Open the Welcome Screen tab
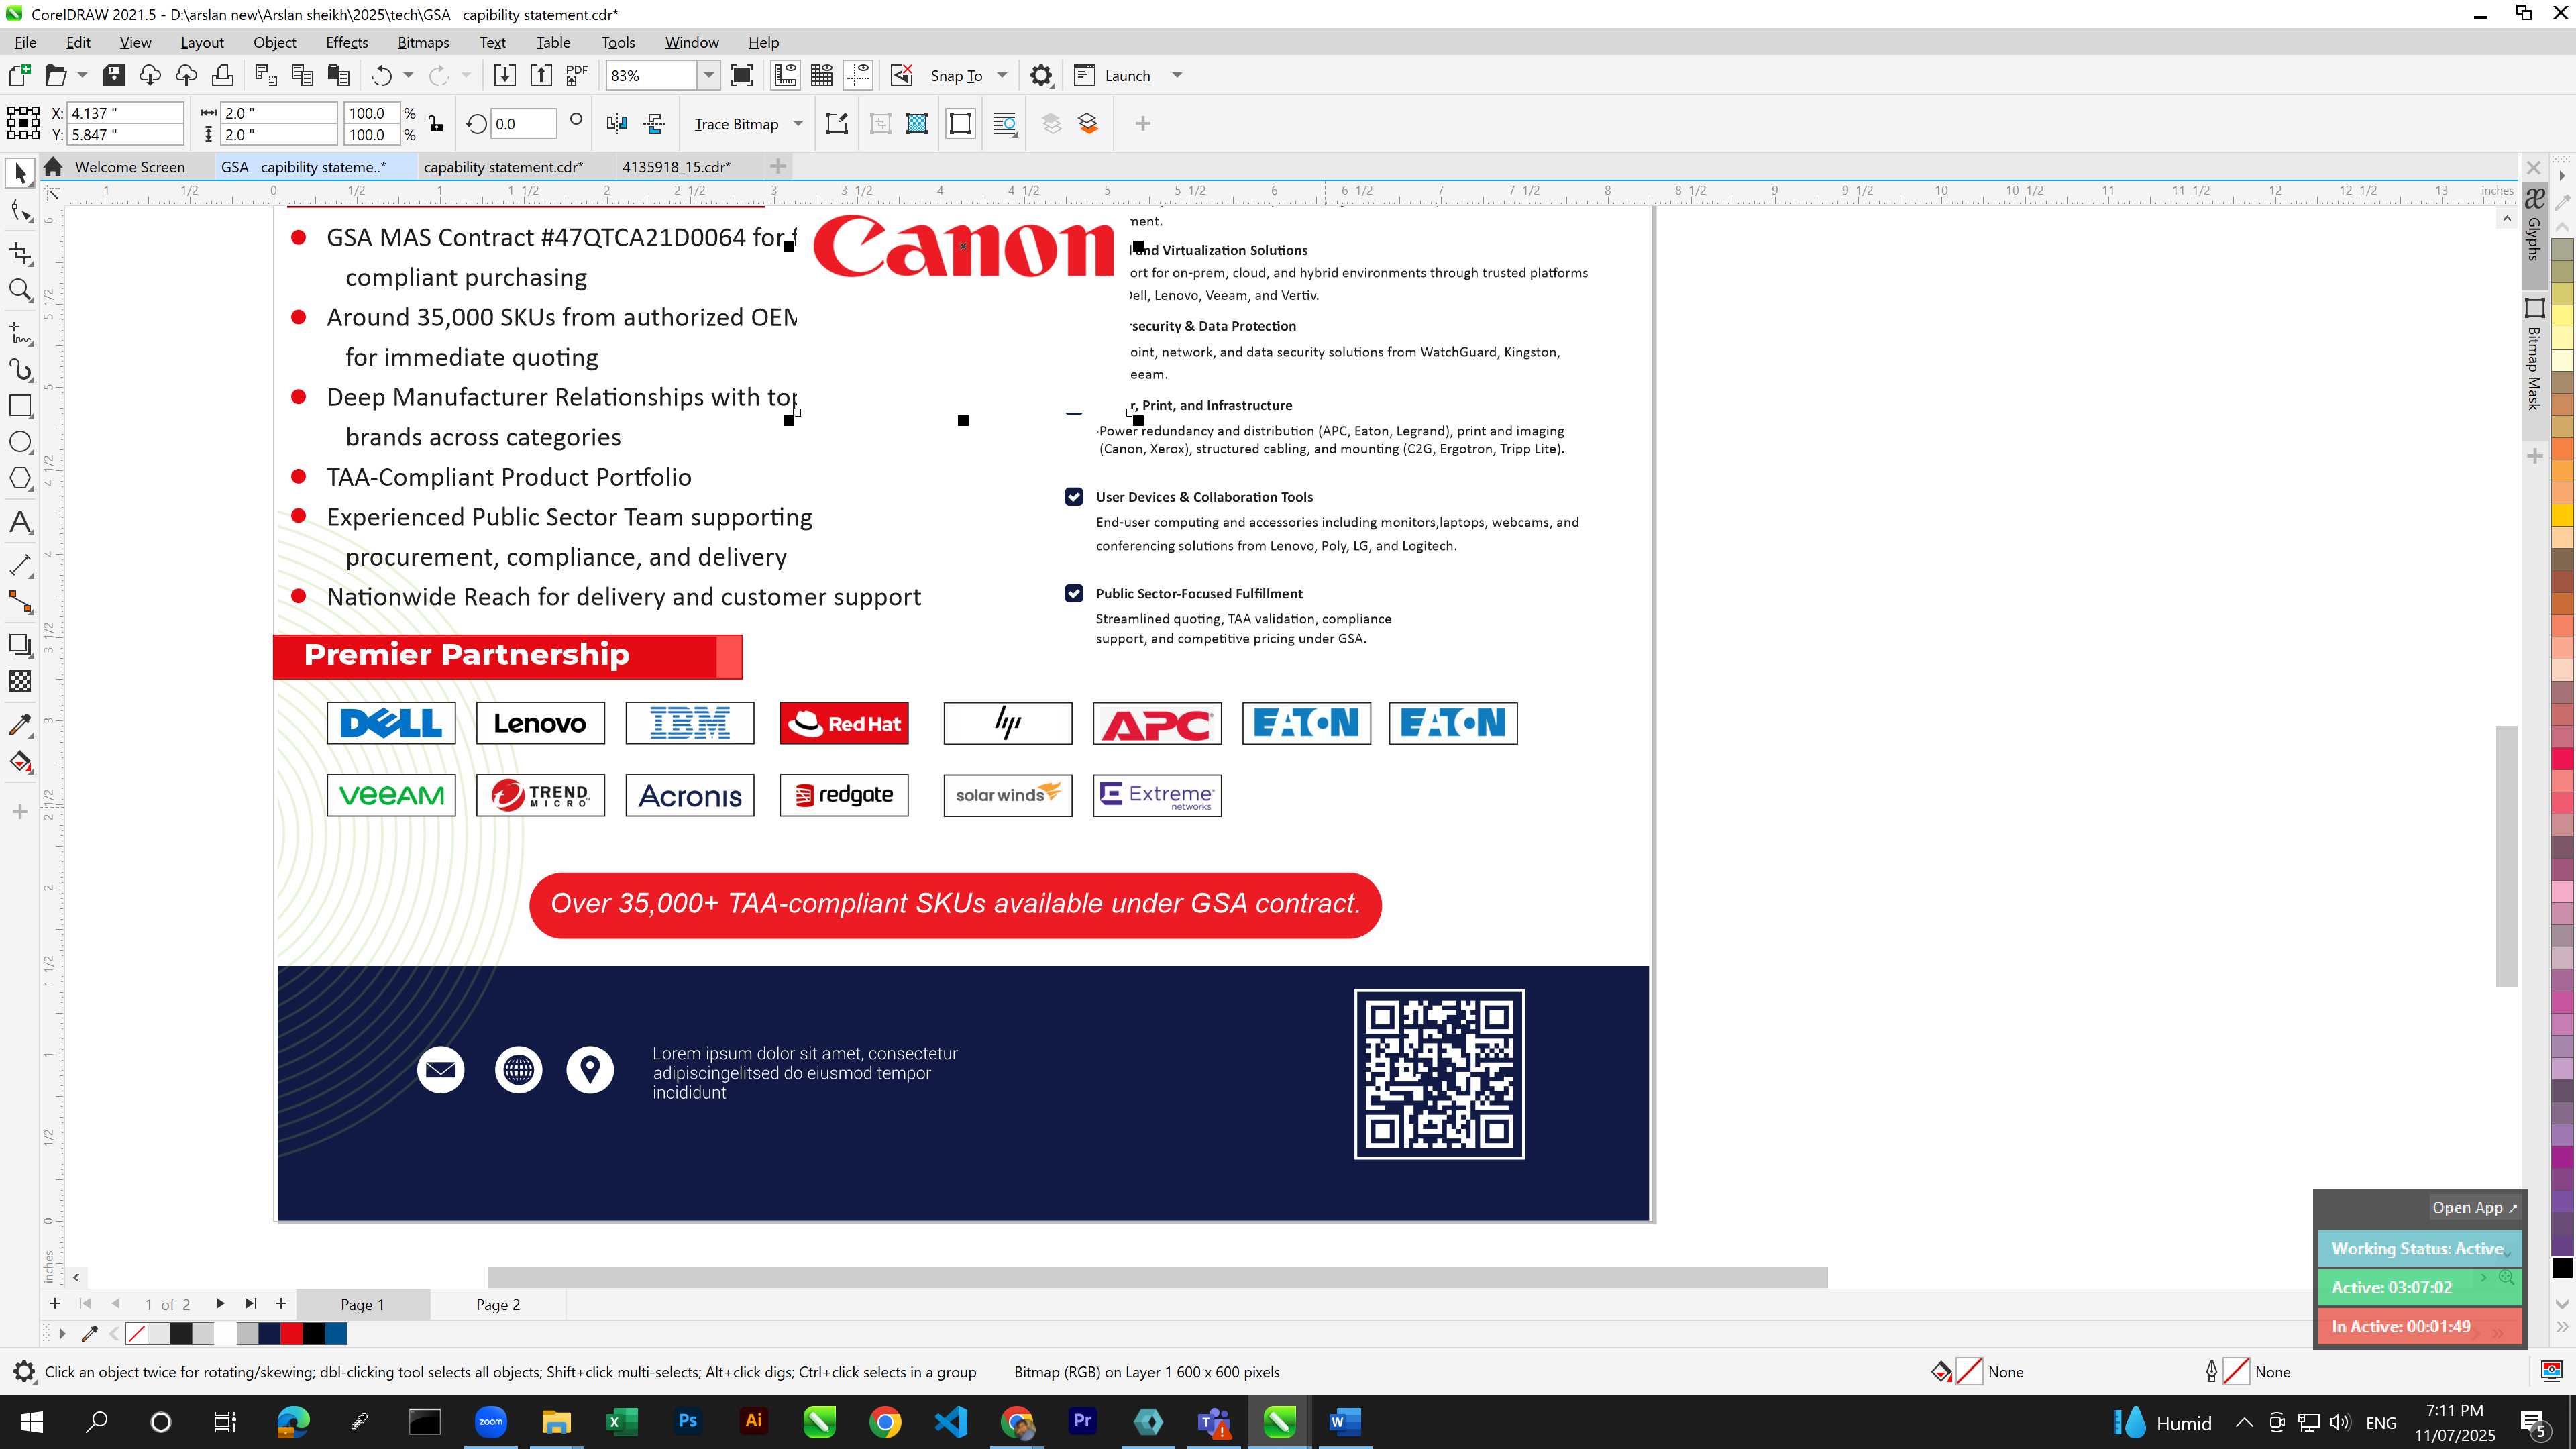 (x=129, y=167)
